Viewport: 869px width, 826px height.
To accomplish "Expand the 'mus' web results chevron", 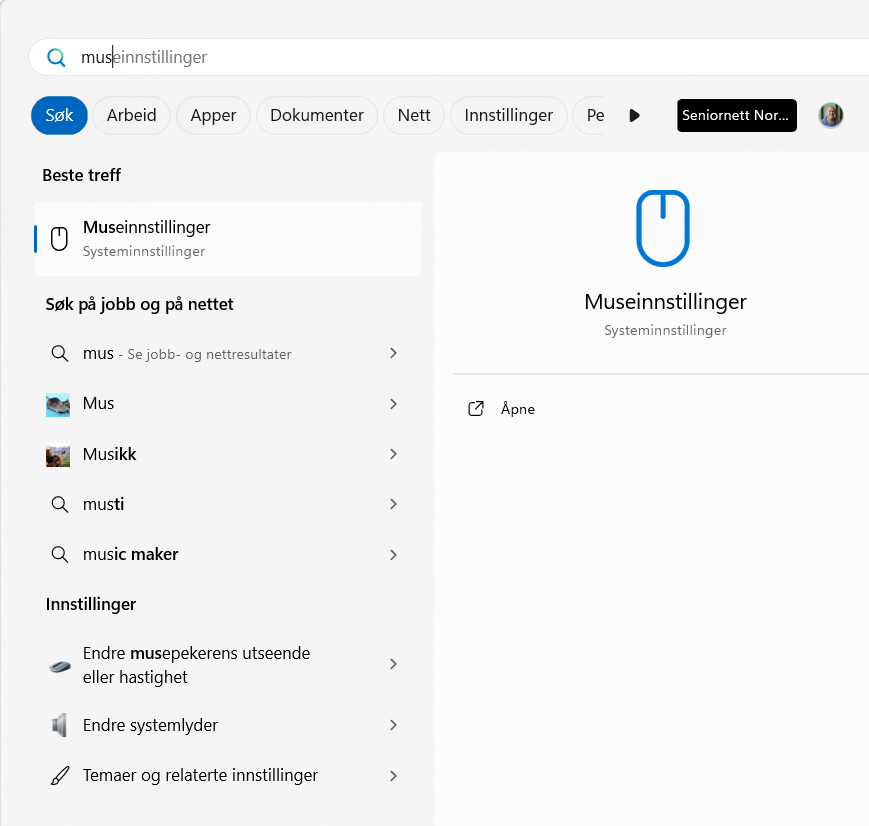I will coord(393,353).
